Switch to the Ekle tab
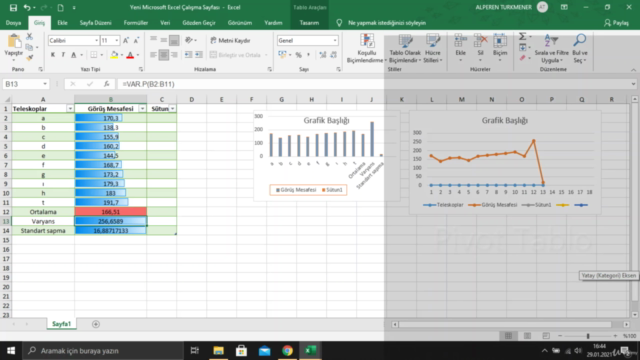The image size is (640, 360). point(62,23)
